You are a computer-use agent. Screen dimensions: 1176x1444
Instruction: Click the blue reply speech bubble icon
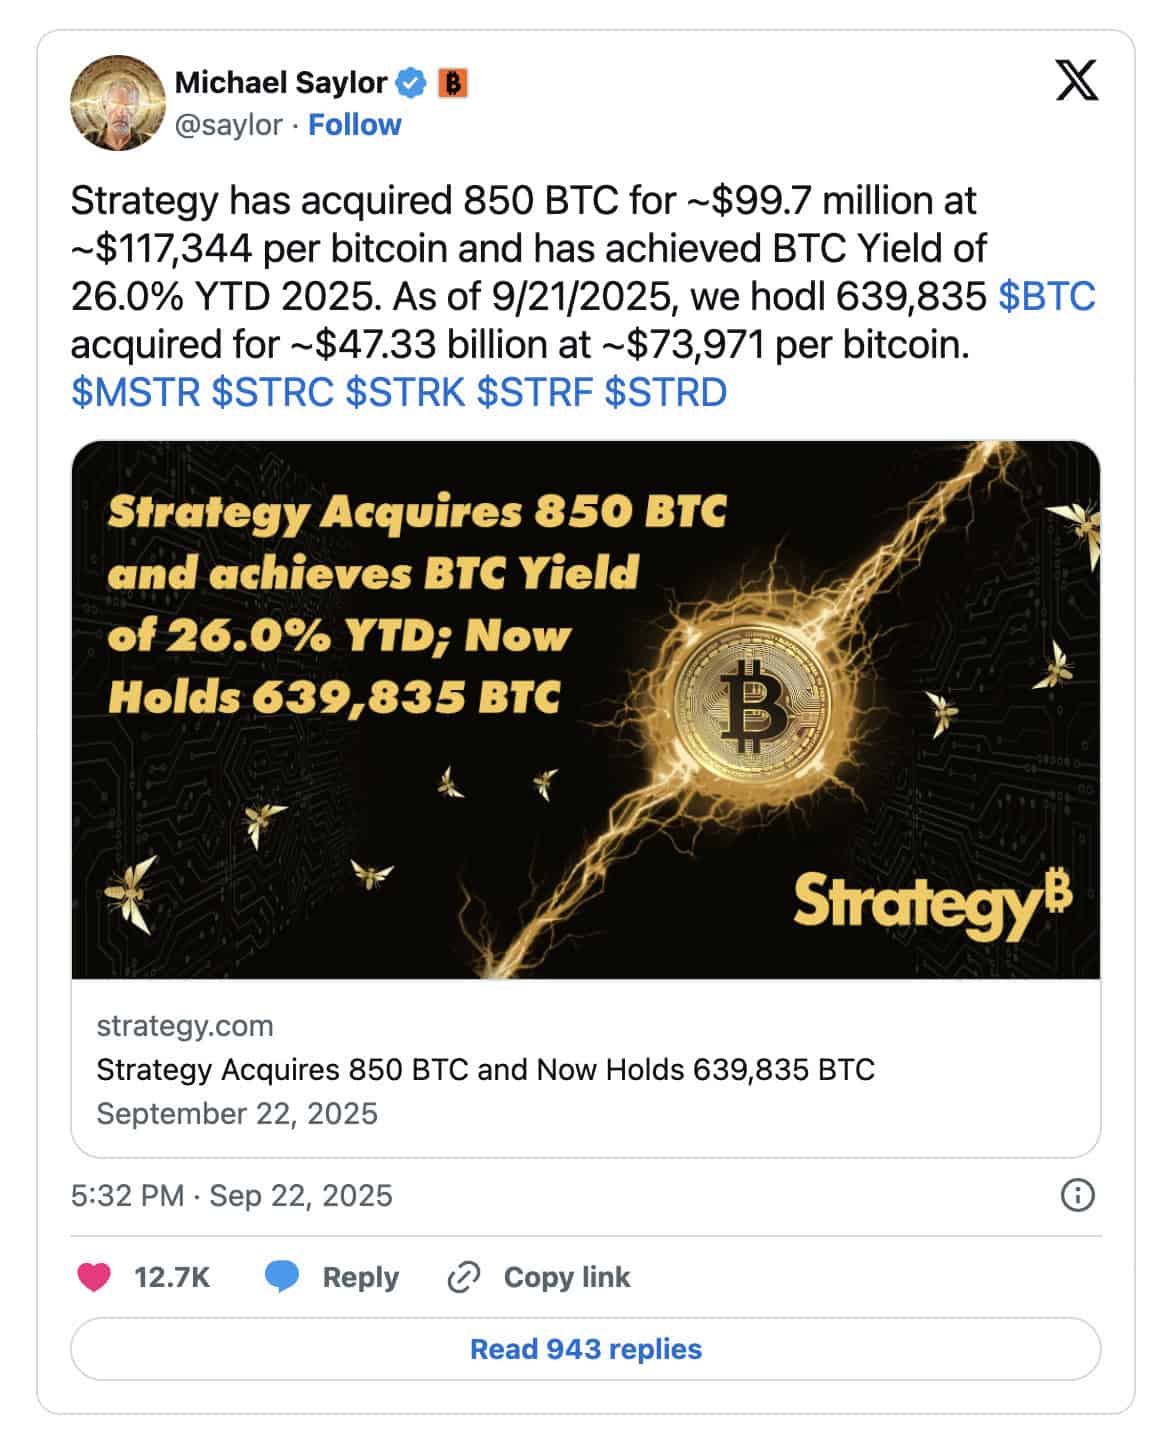click(x=282, y=1277)
